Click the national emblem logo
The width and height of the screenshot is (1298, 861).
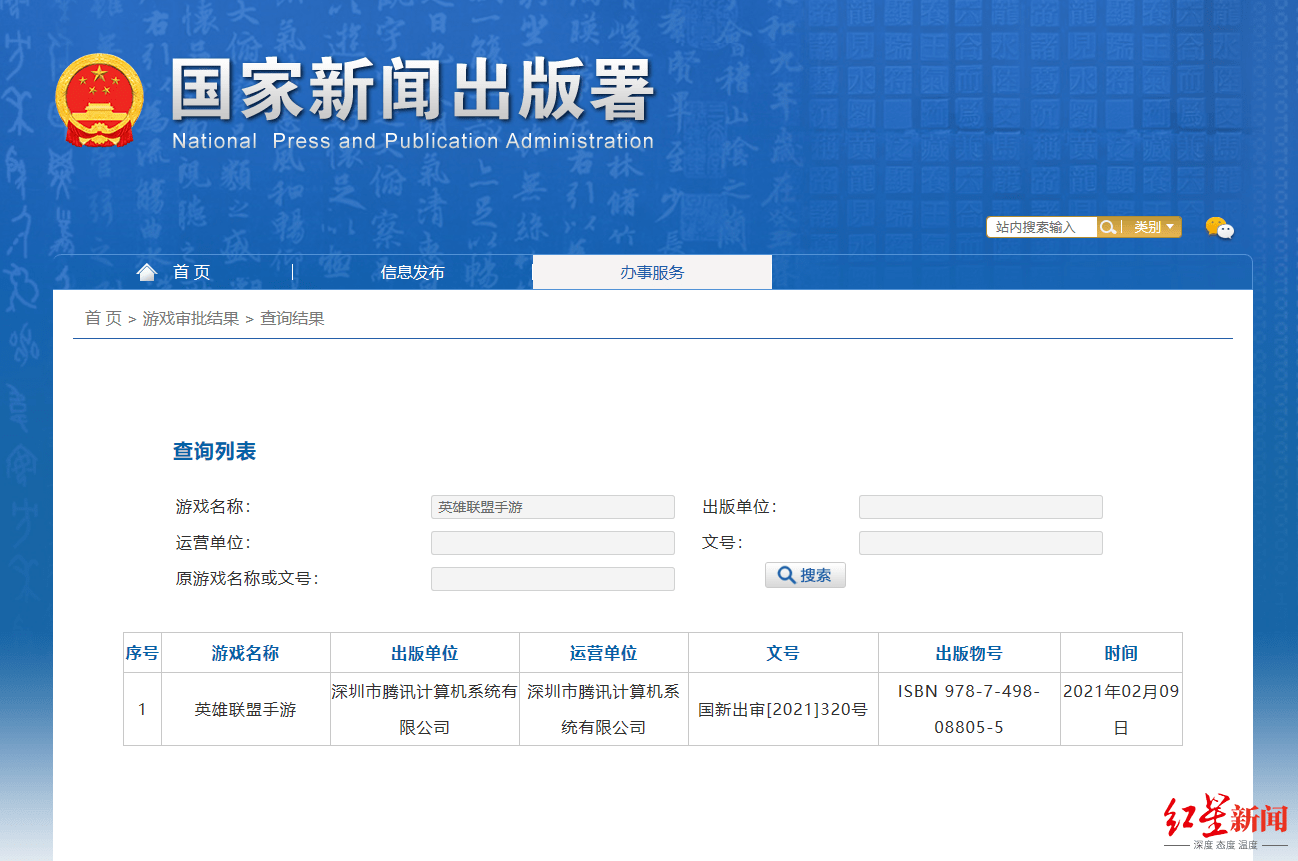(x=100, y=101)
